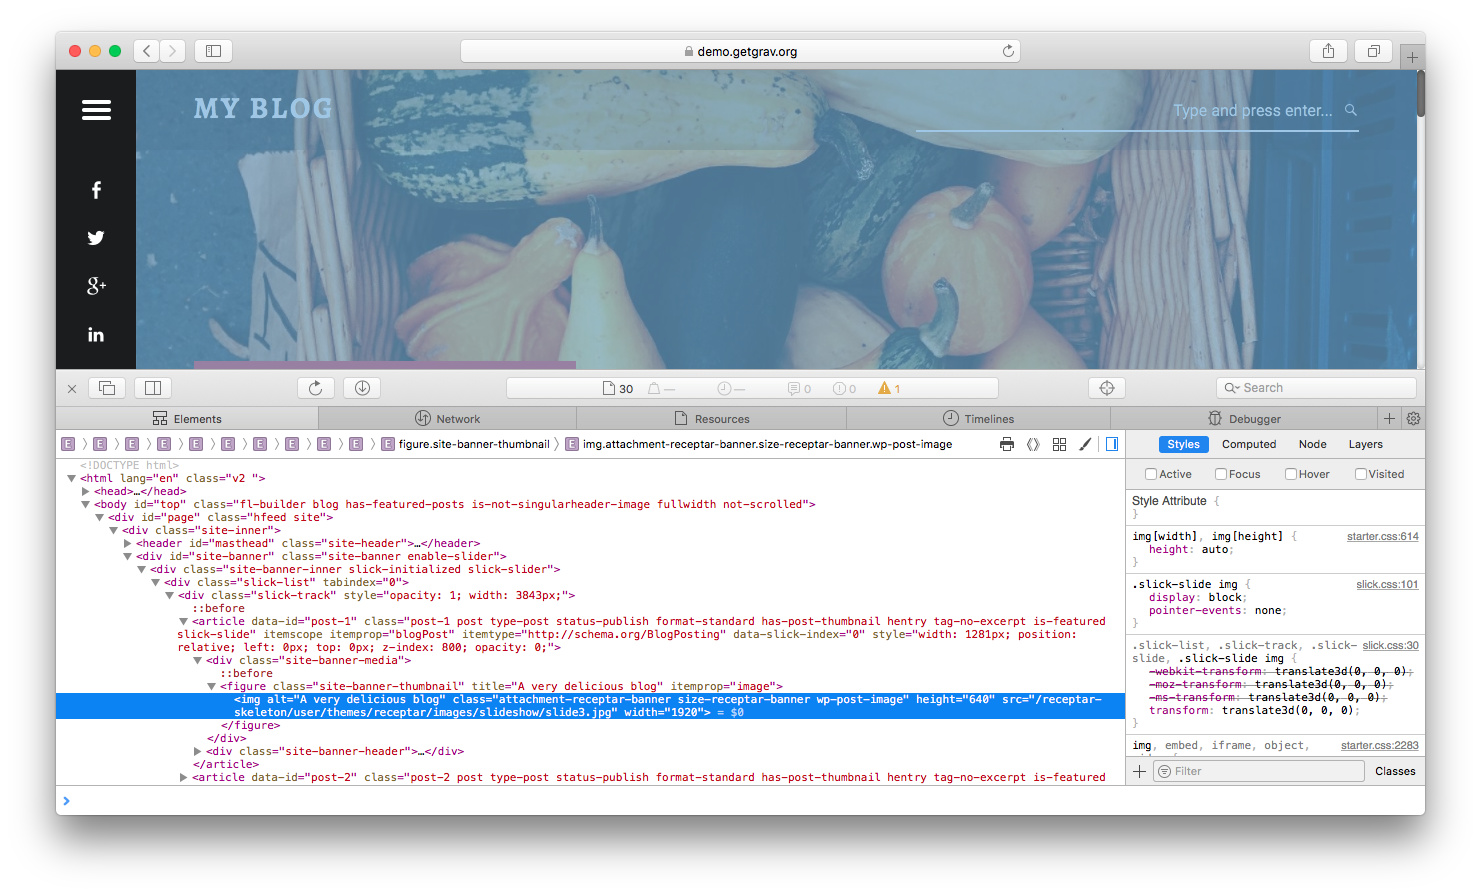The height and width of the screenshot is (895, 1481).
Task: Toggle the Classes button in styles panel
Action: click(x=1395, y=771)
